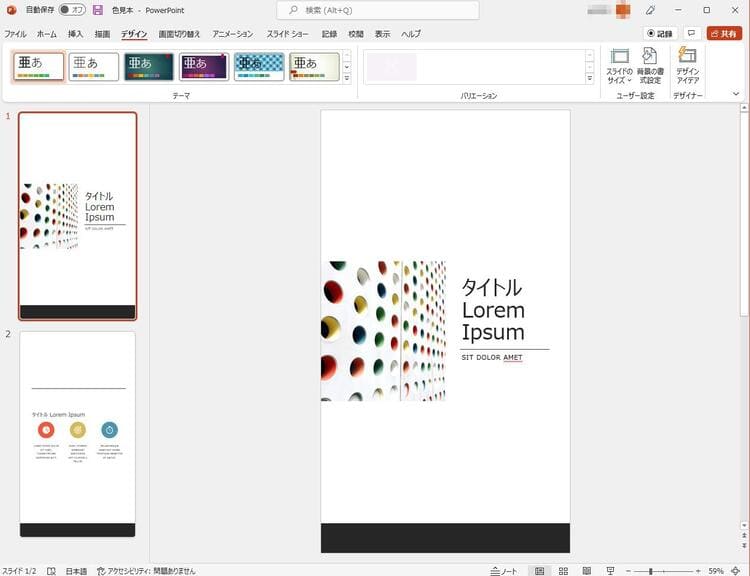This screenshot has height=576, width=750.
Task: Open the 記録 ribbon tab
Action: 329,34
